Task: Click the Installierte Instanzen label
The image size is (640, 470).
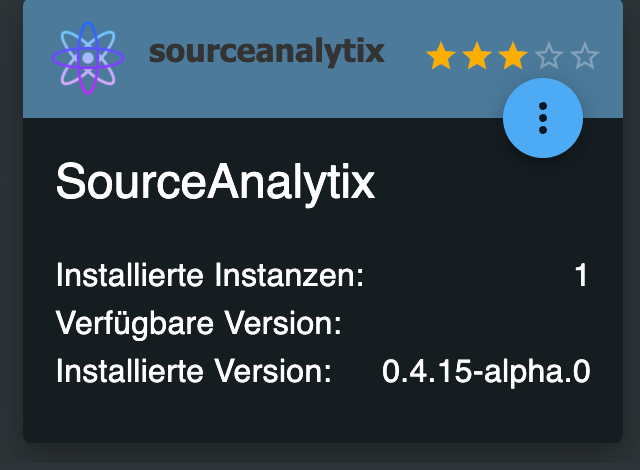Action: click(210, 275)
